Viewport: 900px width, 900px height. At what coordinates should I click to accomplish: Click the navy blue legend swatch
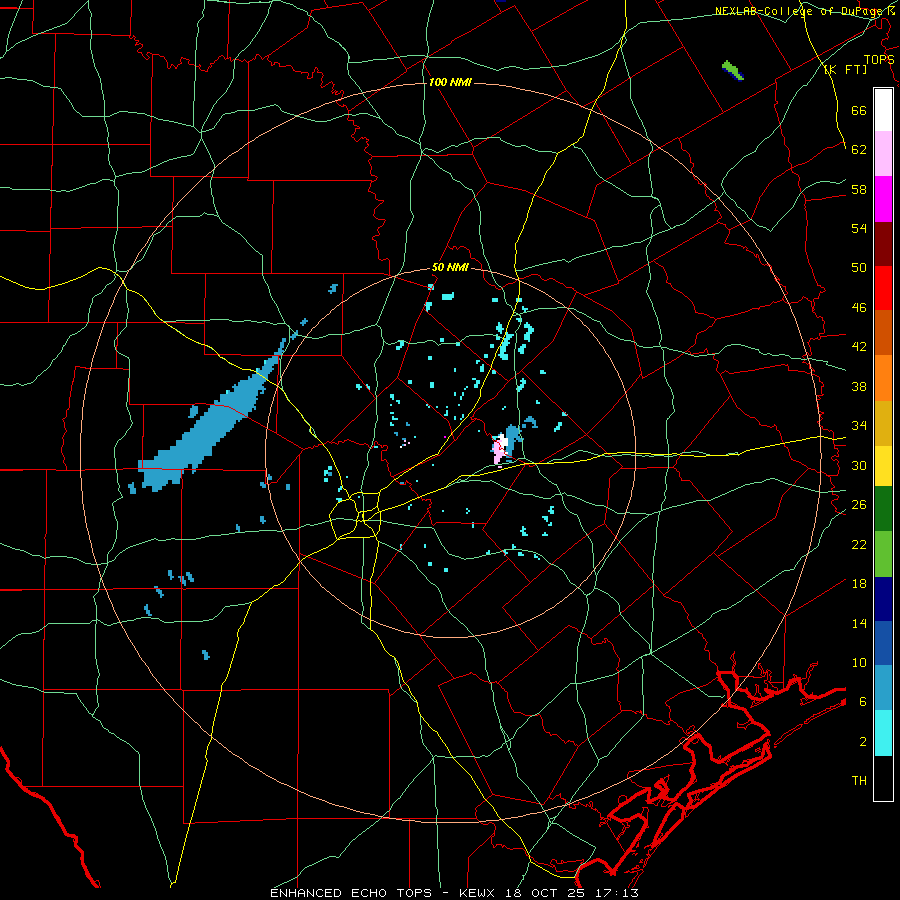(x=883, y=599)
